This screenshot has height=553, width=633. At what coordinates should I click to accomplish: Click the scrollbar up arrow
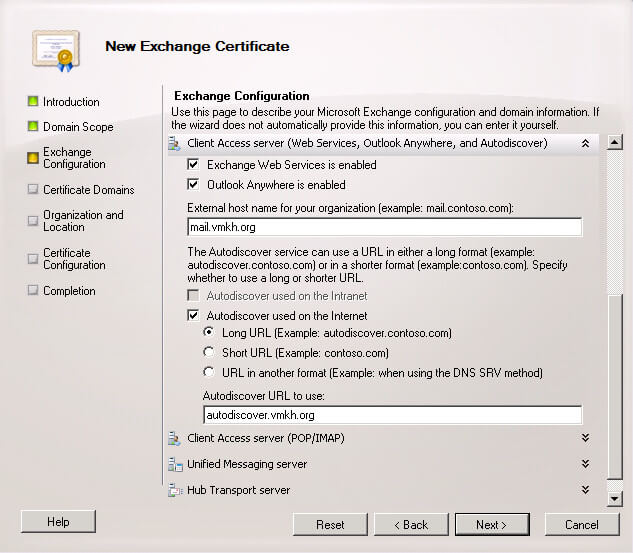coord(614,142)
